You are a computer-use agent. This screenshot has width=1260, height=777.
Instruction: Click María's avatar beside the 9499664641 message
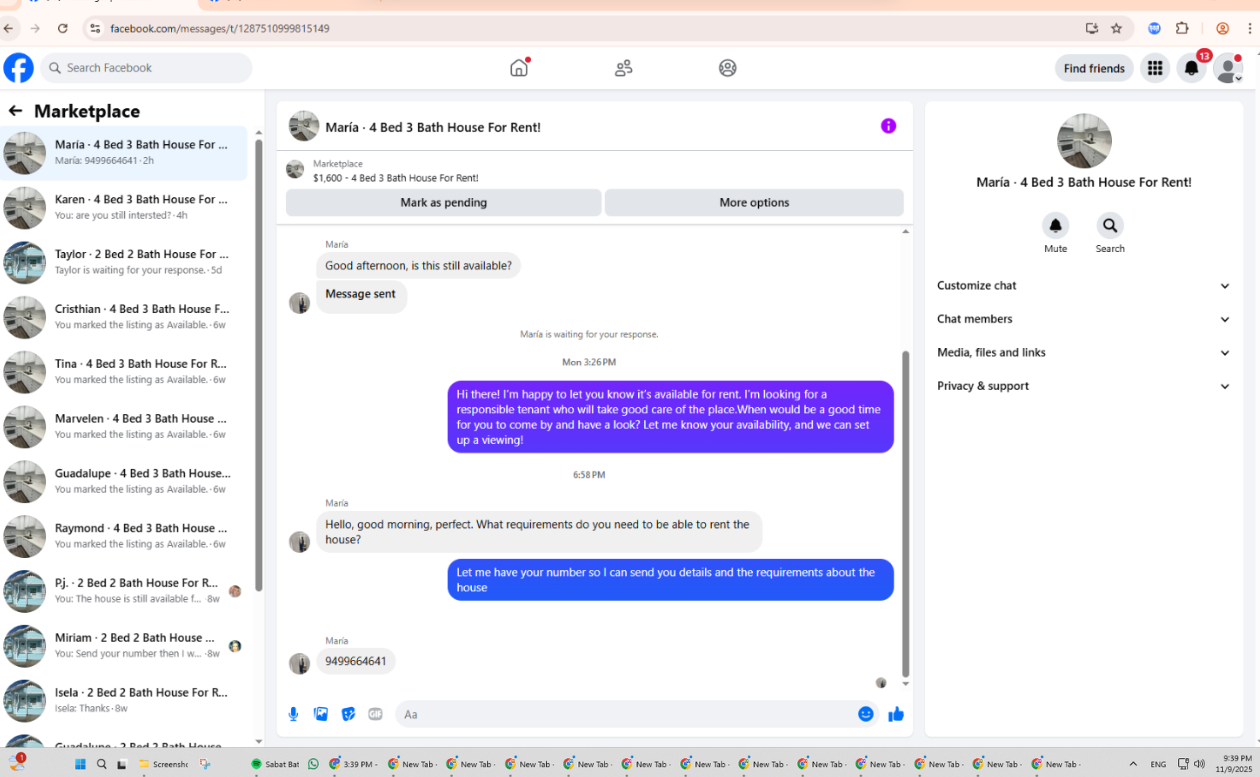pyautogui.click(x=299, y=663)
